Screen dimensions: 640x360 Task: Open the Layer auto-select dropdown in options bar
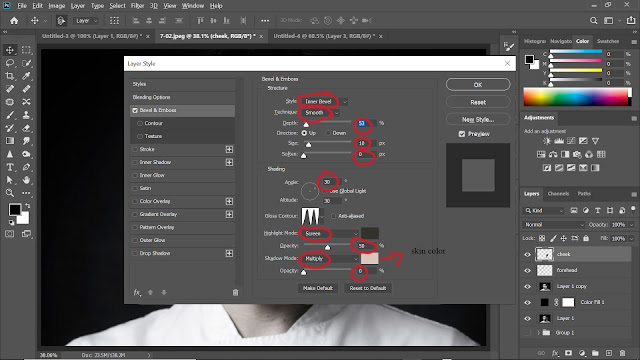click(x=87, y=21)
